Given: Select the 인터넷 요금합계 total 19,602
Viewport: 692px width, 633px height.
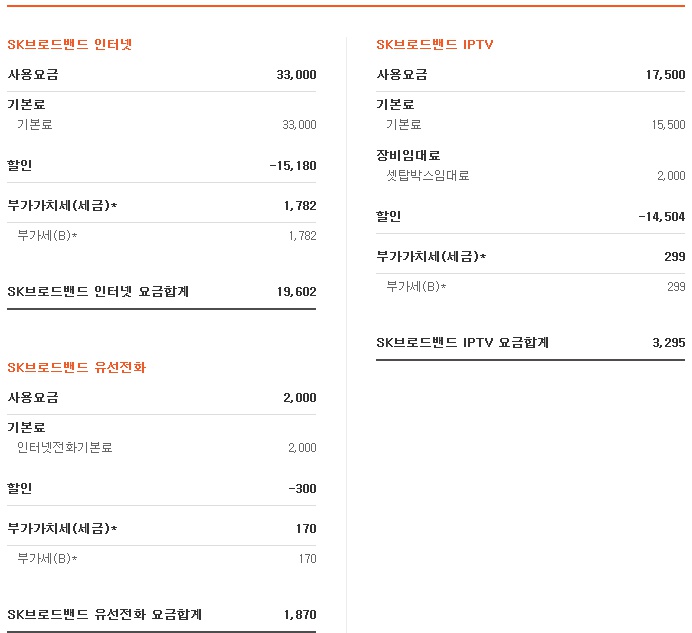Looking at the screenshot, I should point(296,292).
